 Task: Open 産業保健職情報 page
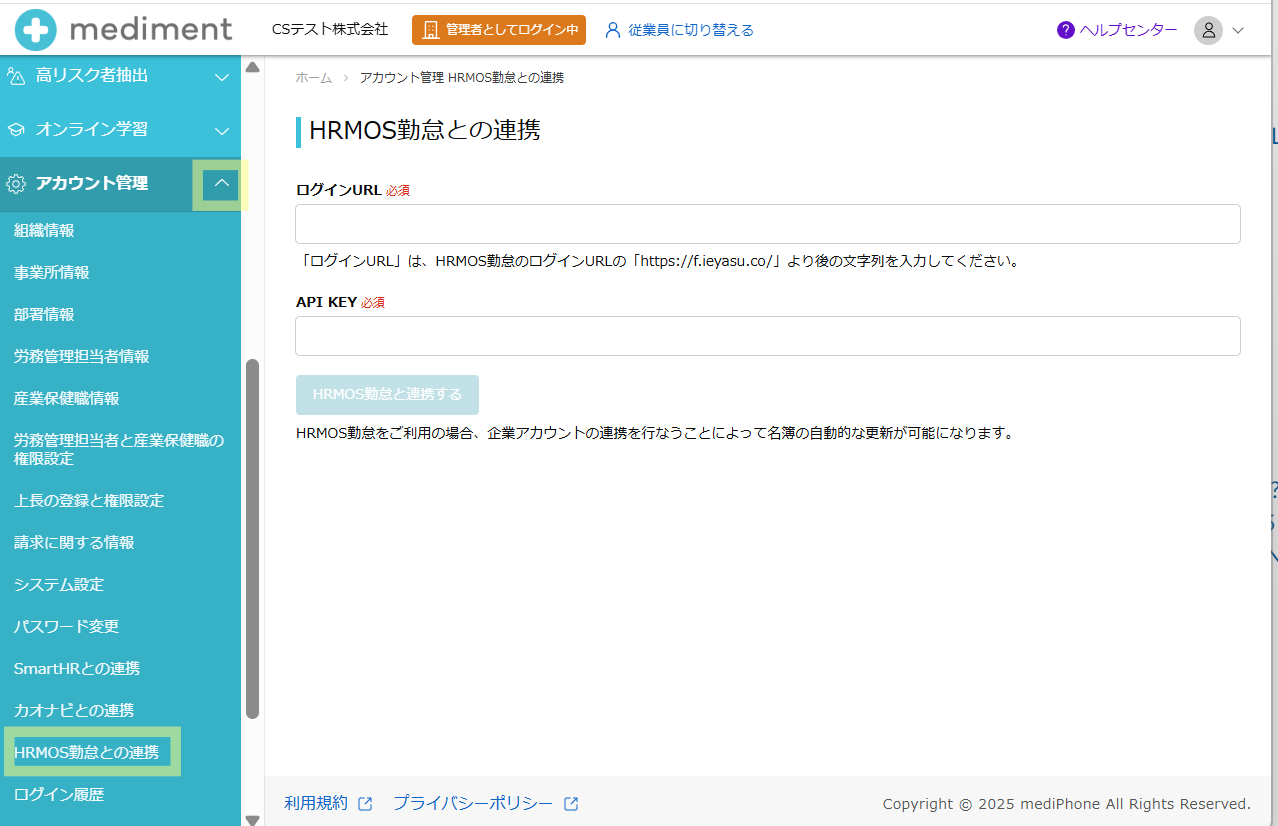click(66, 398)
